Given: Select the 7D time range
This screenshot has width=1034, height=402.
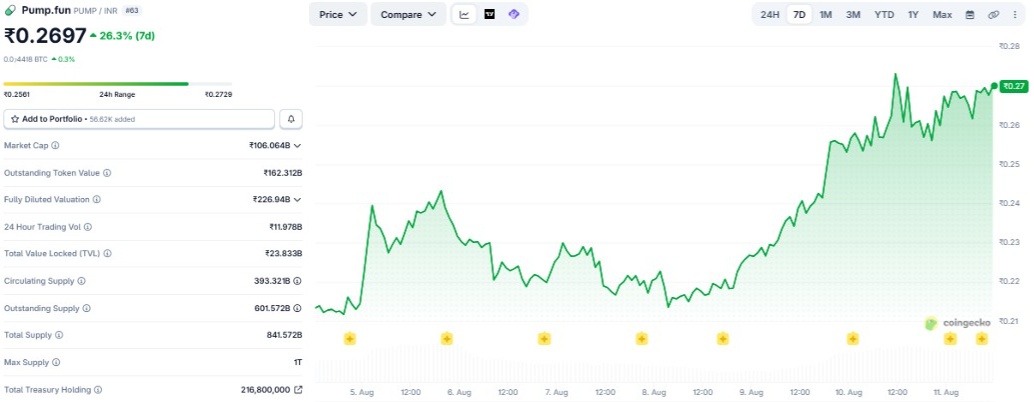Looking at the screenshot, I should (x=799, y=14).
